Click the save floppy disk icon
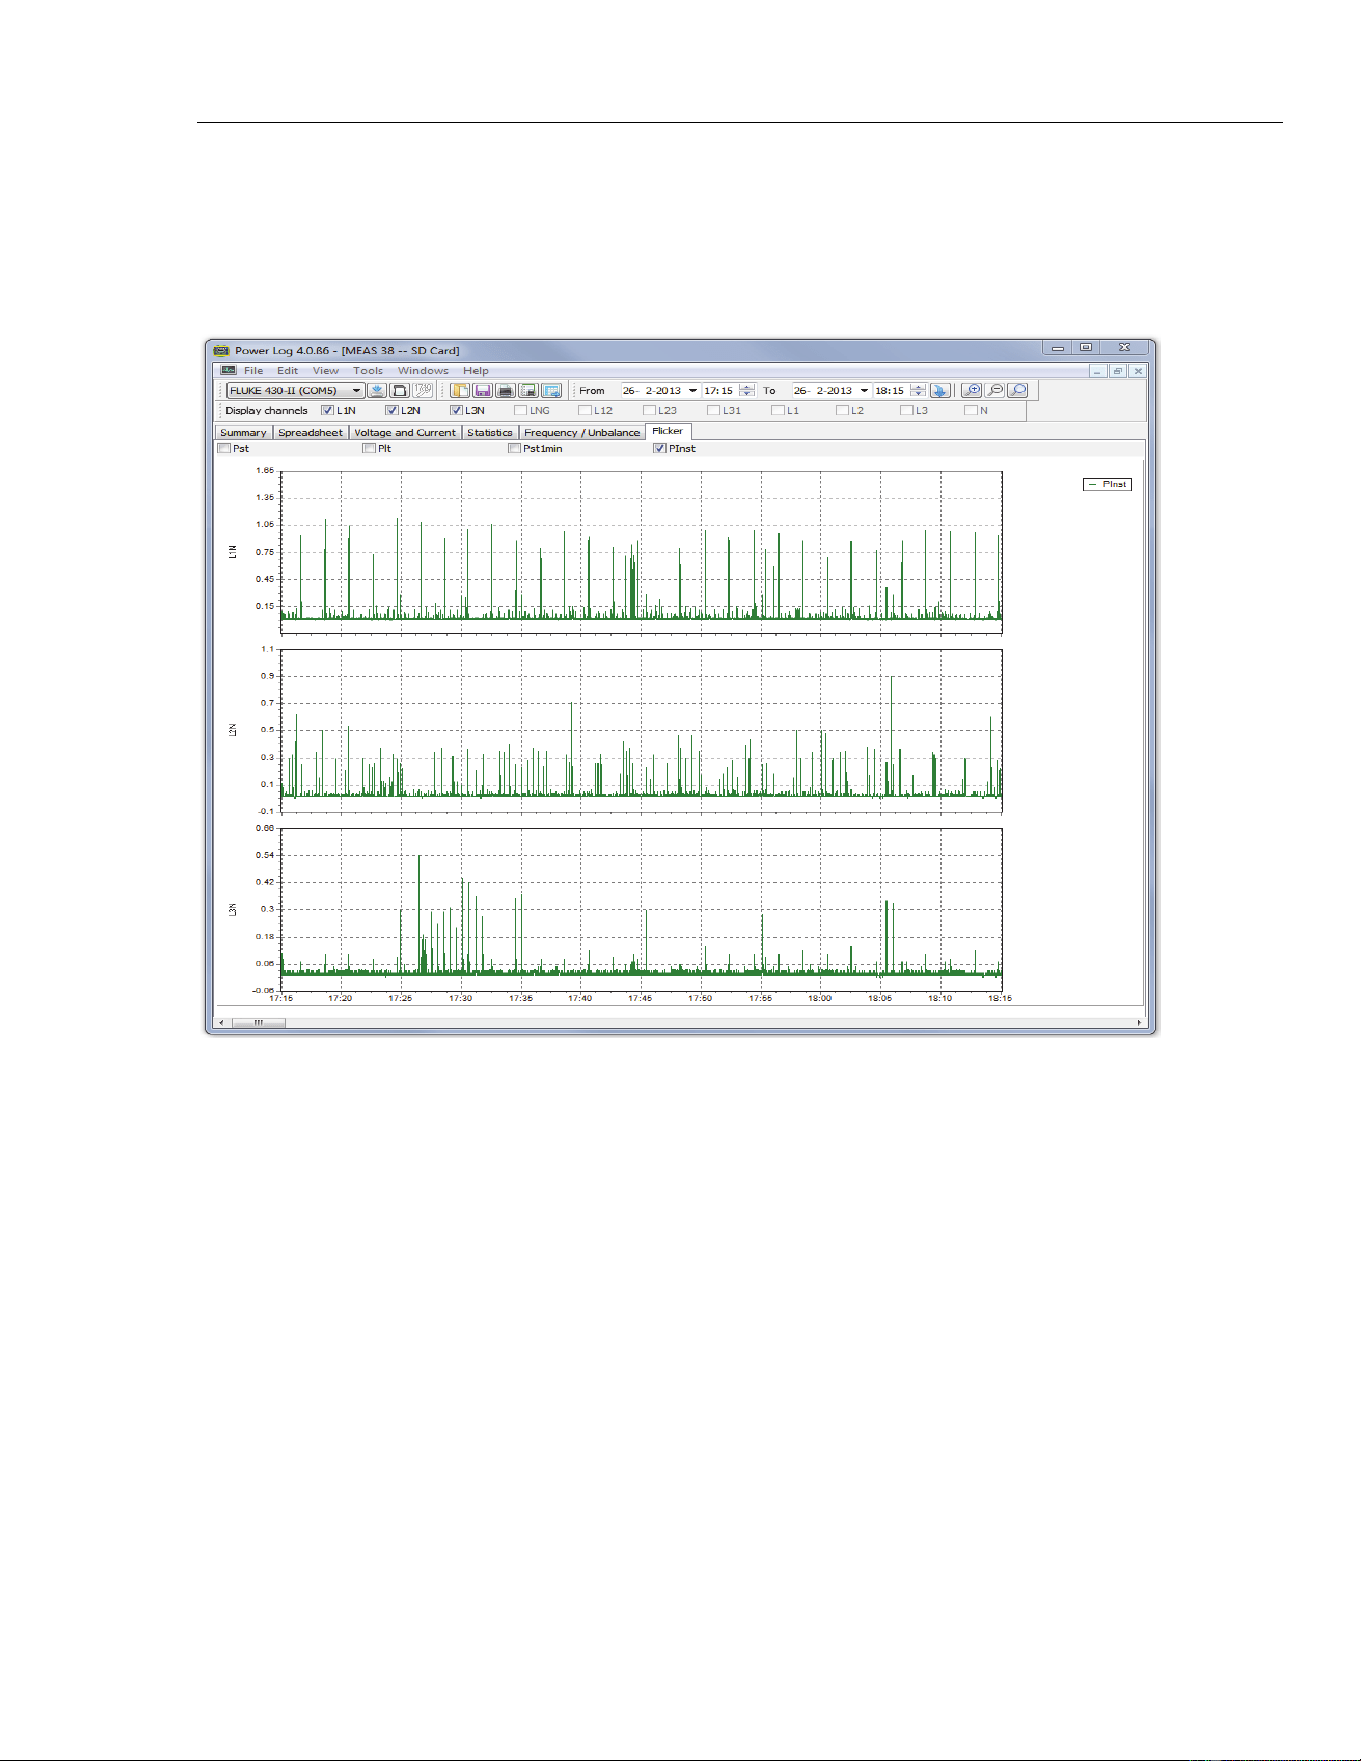This screenshot has width=1361, height=1761. (x=483, y=391)
